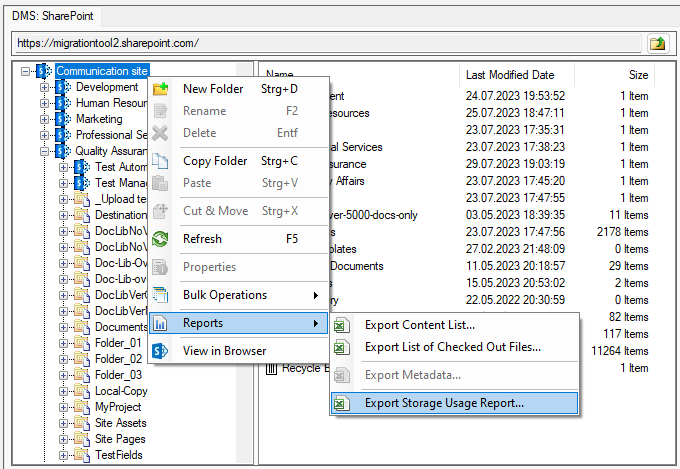Click date 22.05.2022 20:30:59
This screenshot has width=680, height=469.
pos(515,300)
